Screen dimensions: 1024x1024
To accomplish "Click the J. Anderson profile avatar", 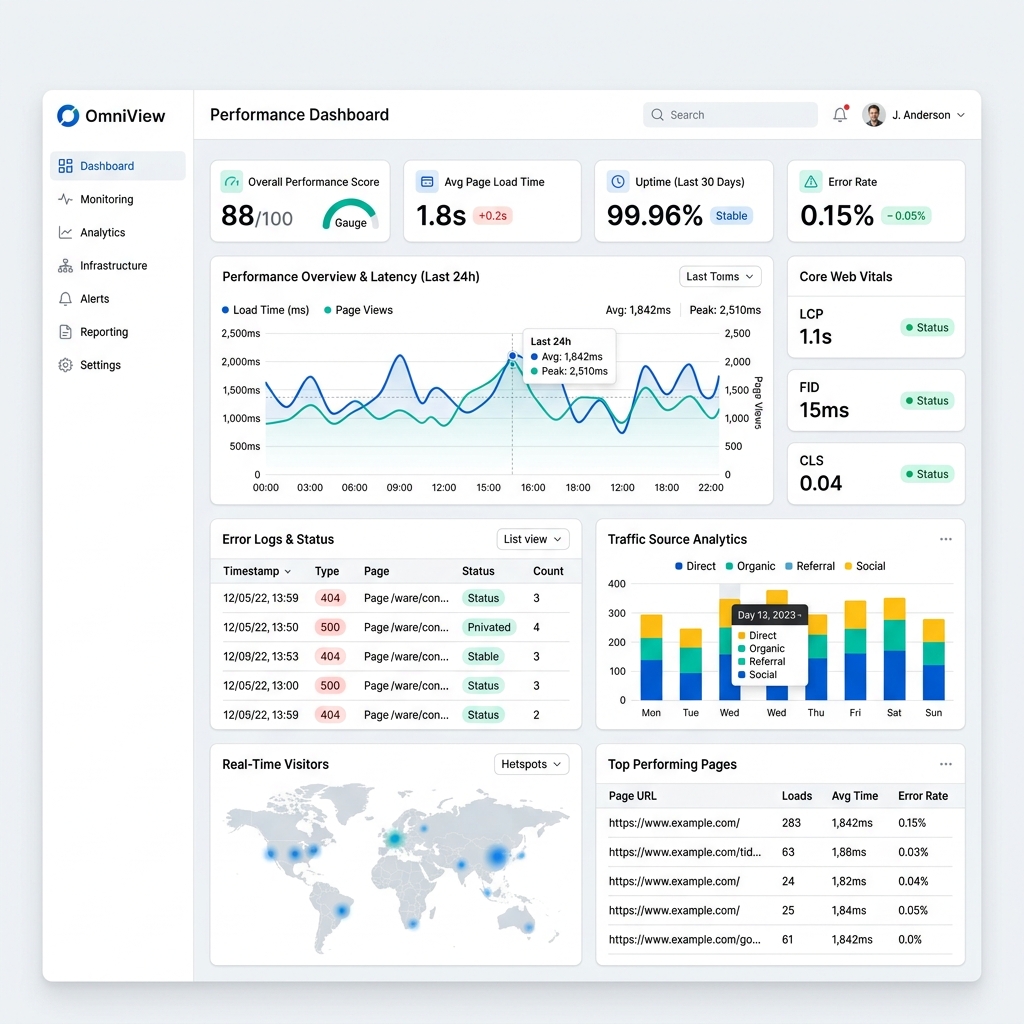I will point(874,115).
